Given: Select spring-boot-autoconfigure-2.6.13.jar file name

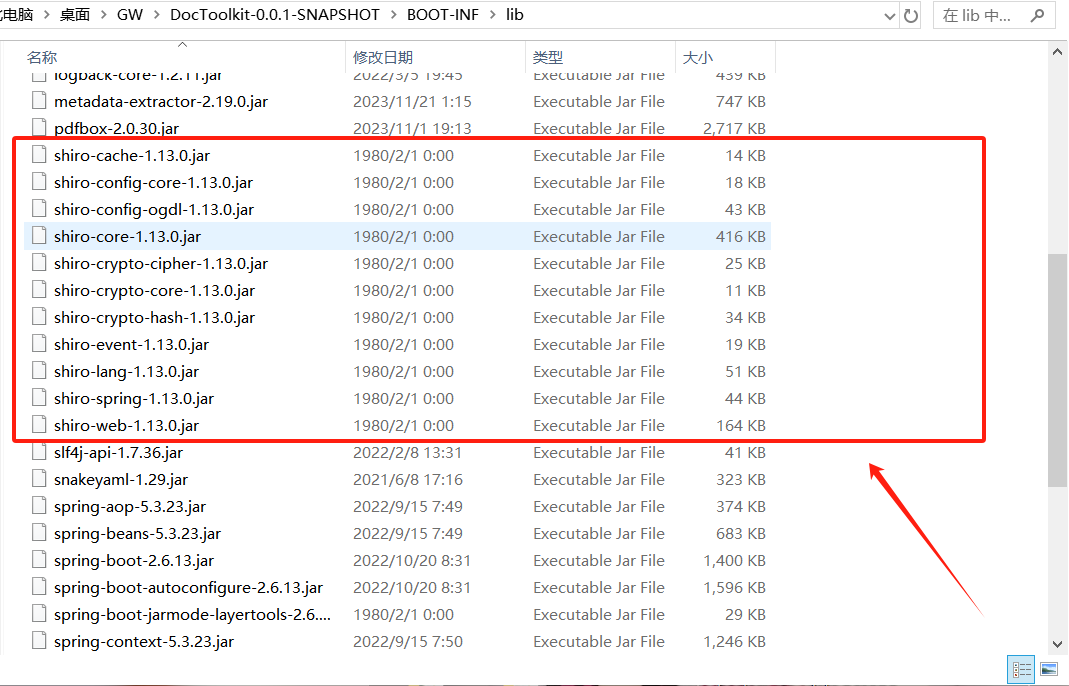Looking at the screenshot, I should pyautogui.click(x=188, y=587).
